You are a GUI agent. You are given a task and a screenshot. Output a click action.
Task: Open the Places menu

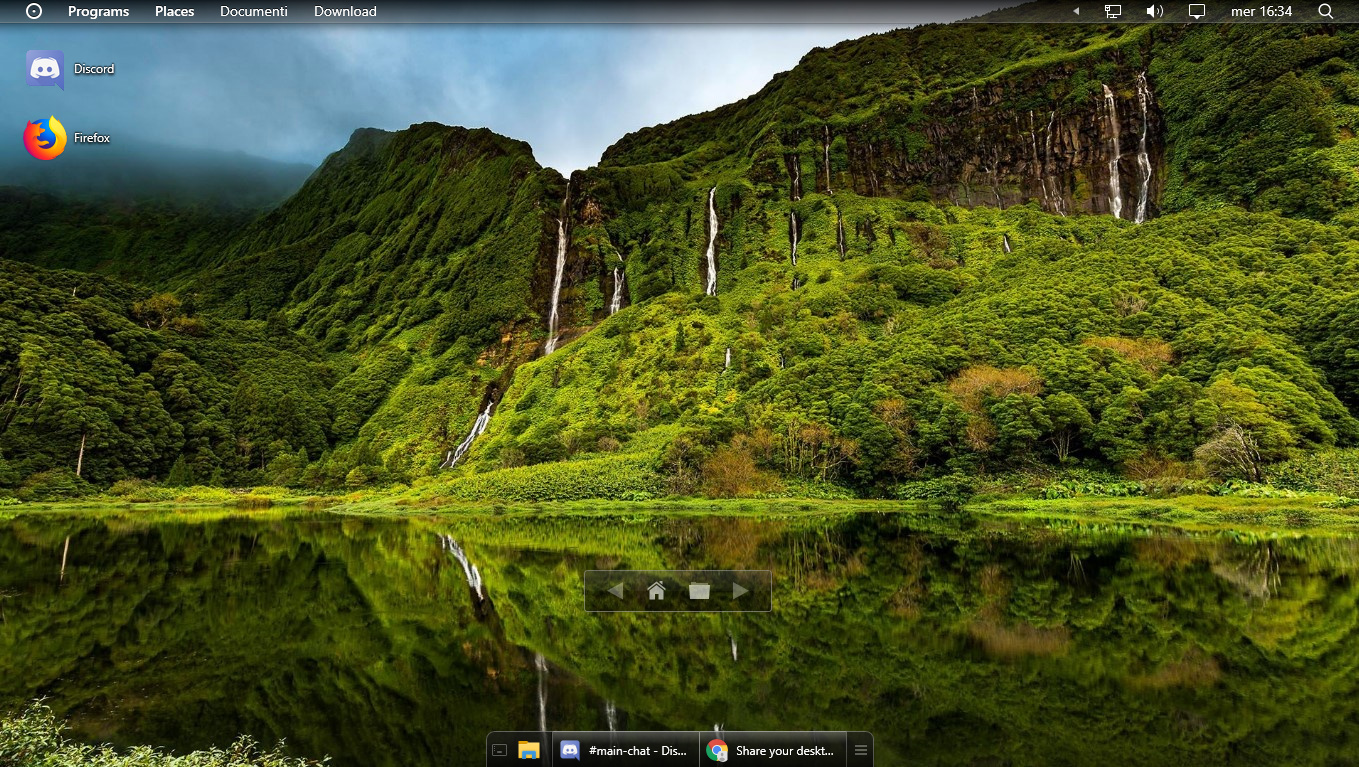tap(174, 11)
